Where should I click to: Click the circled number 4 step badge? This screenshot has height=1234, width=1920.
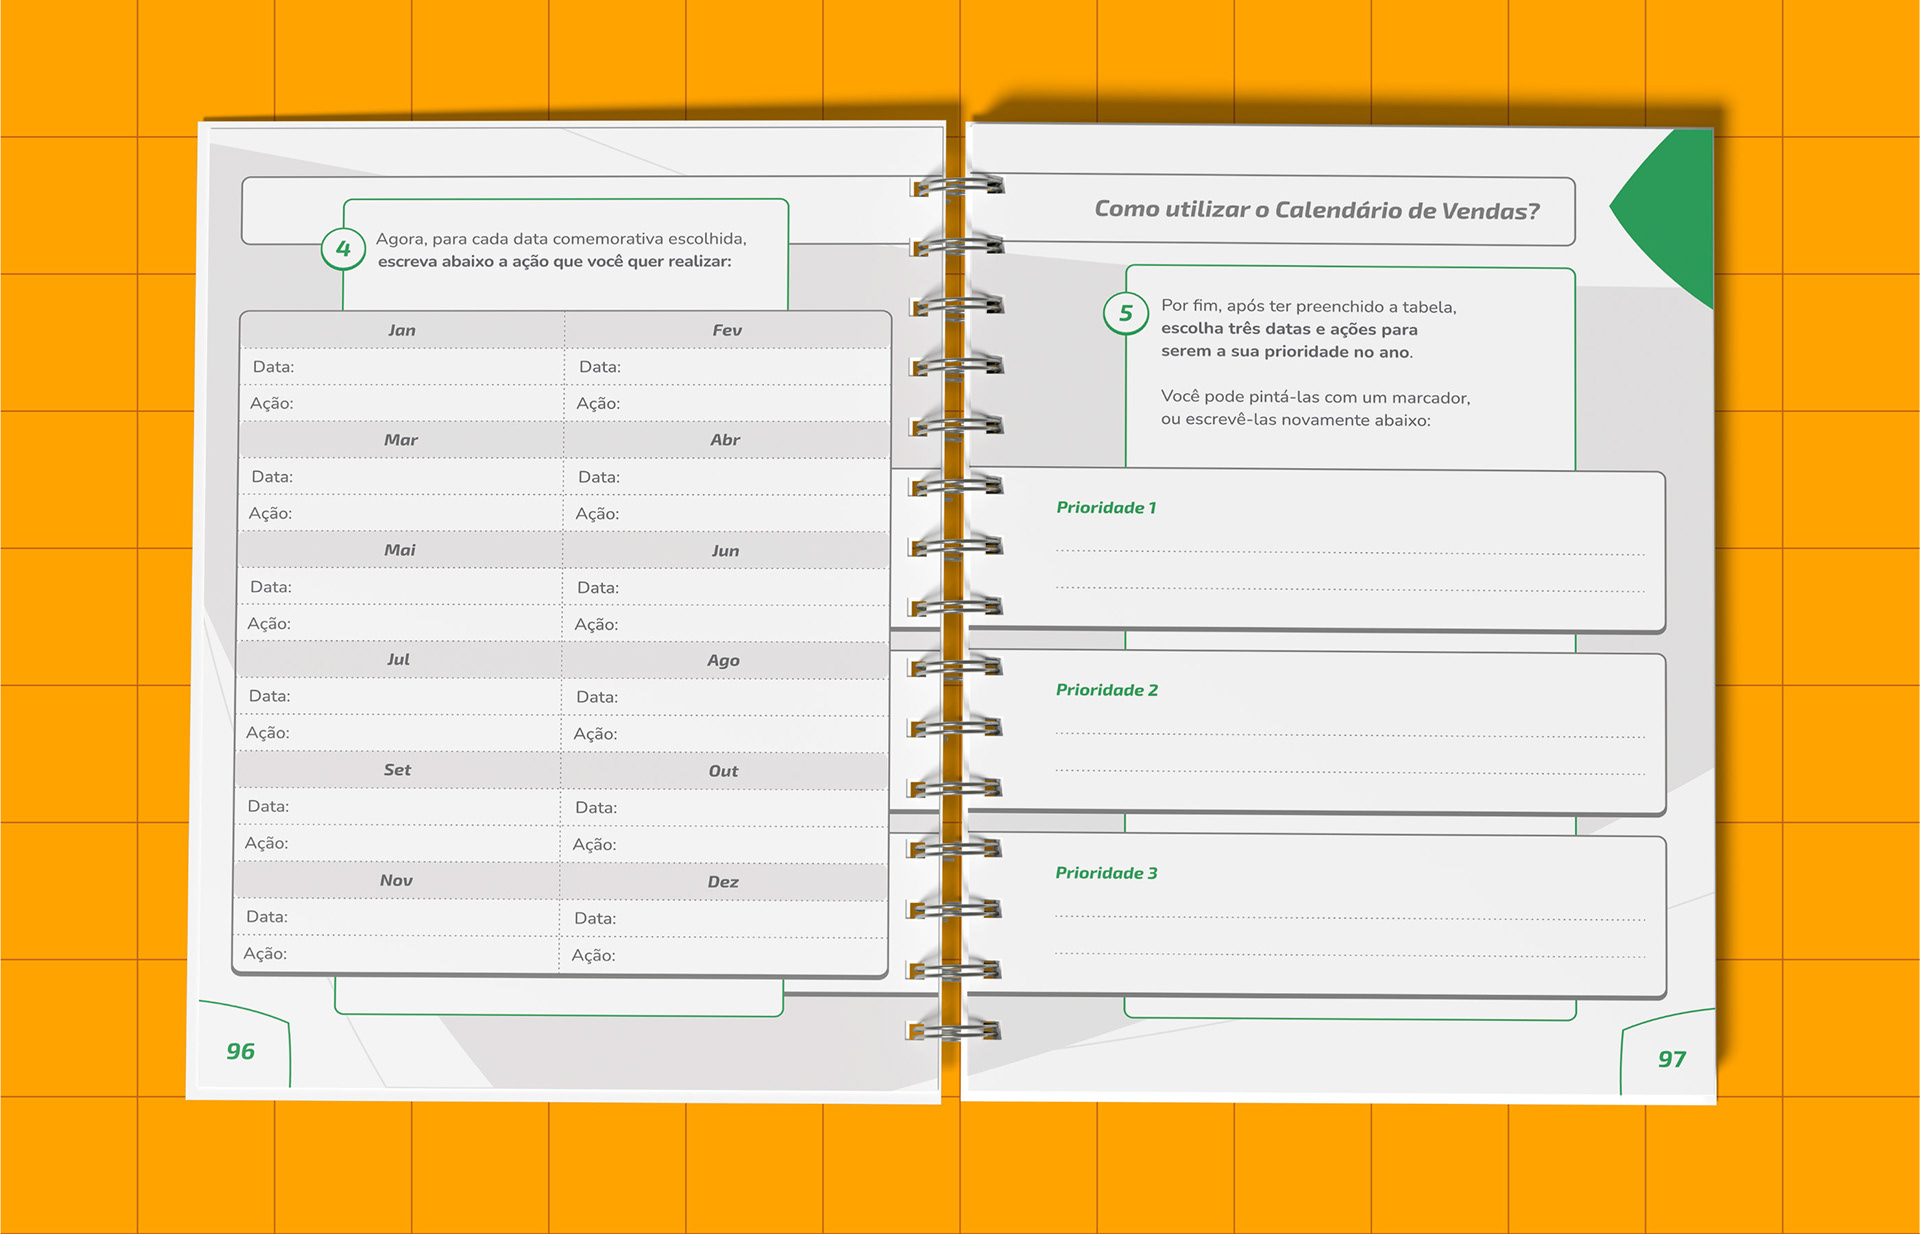tap(343, 249)
